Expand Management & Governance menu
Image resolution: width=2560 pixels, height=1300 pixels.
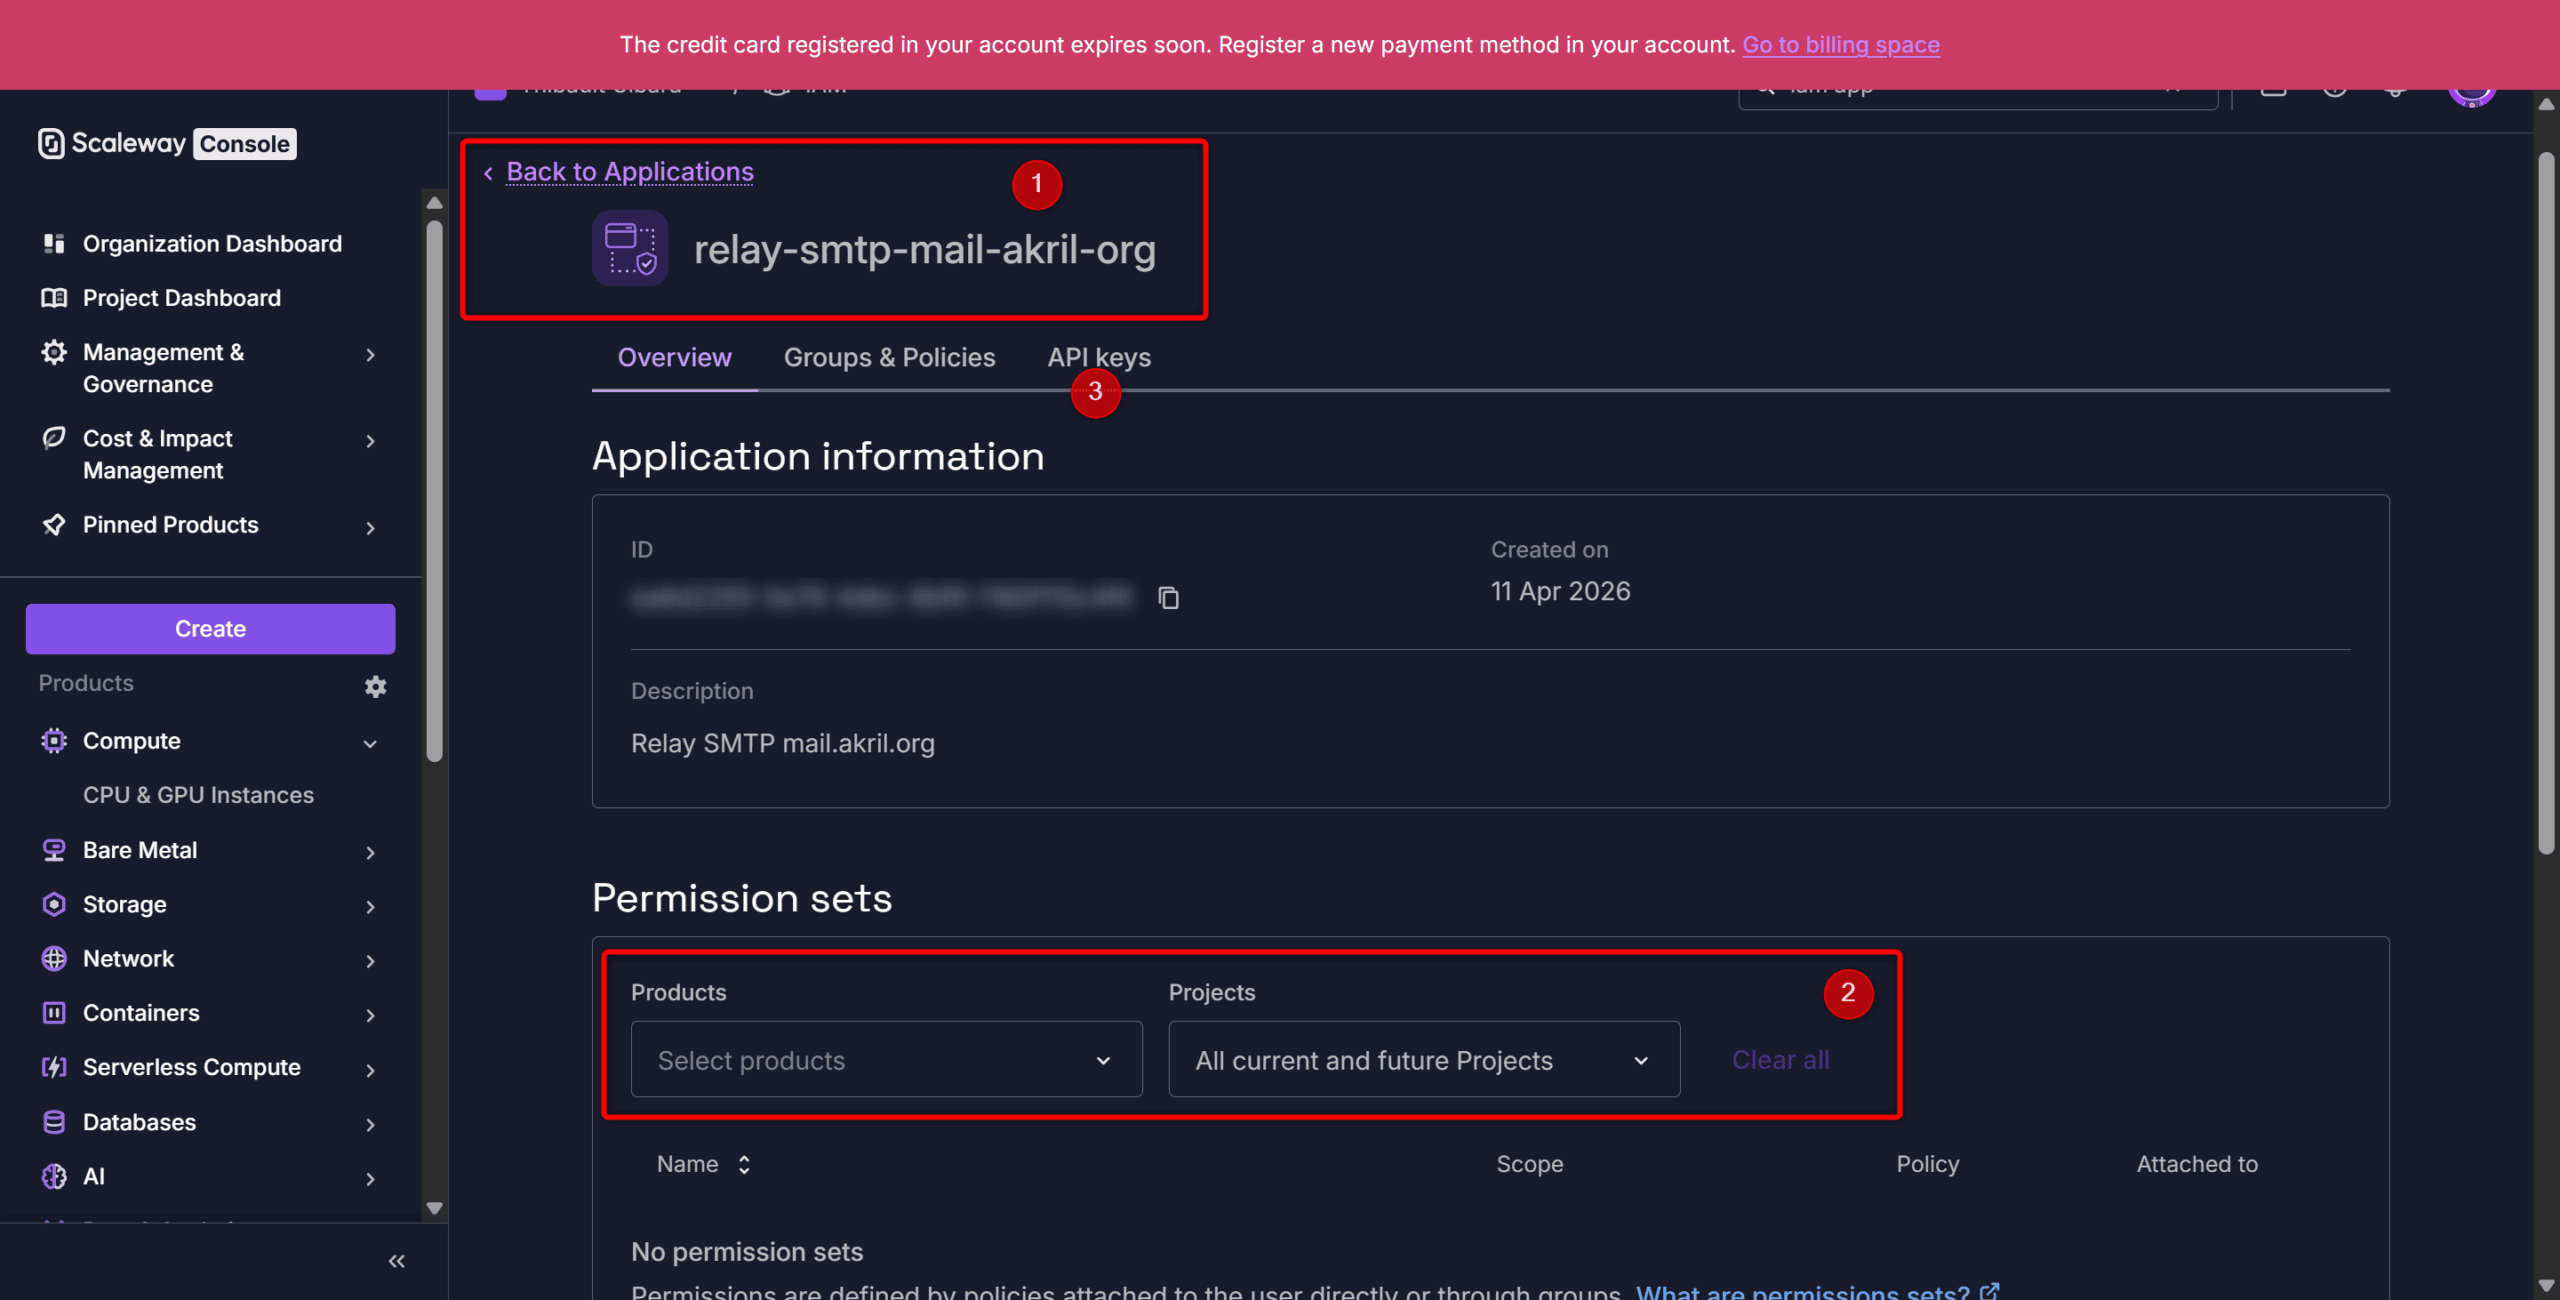coord(370,355)
